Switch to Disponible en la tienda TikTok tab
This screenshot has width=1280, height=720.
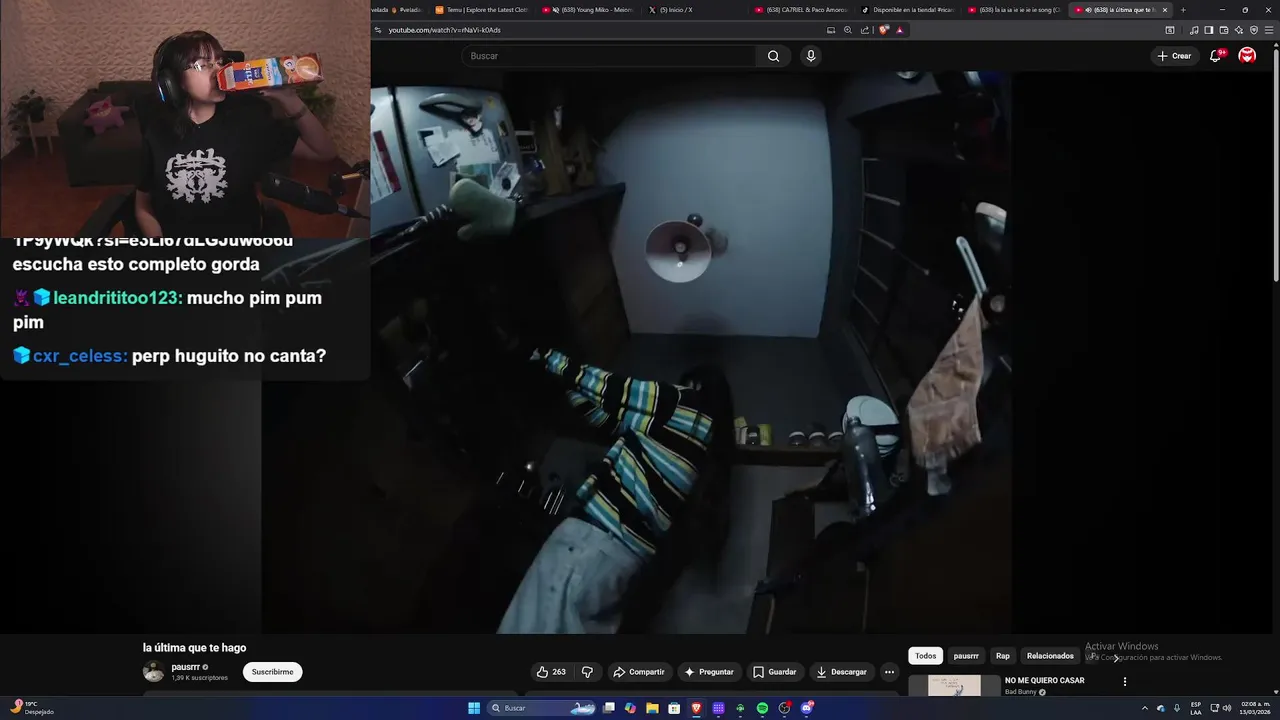click(x=908, y=10)
